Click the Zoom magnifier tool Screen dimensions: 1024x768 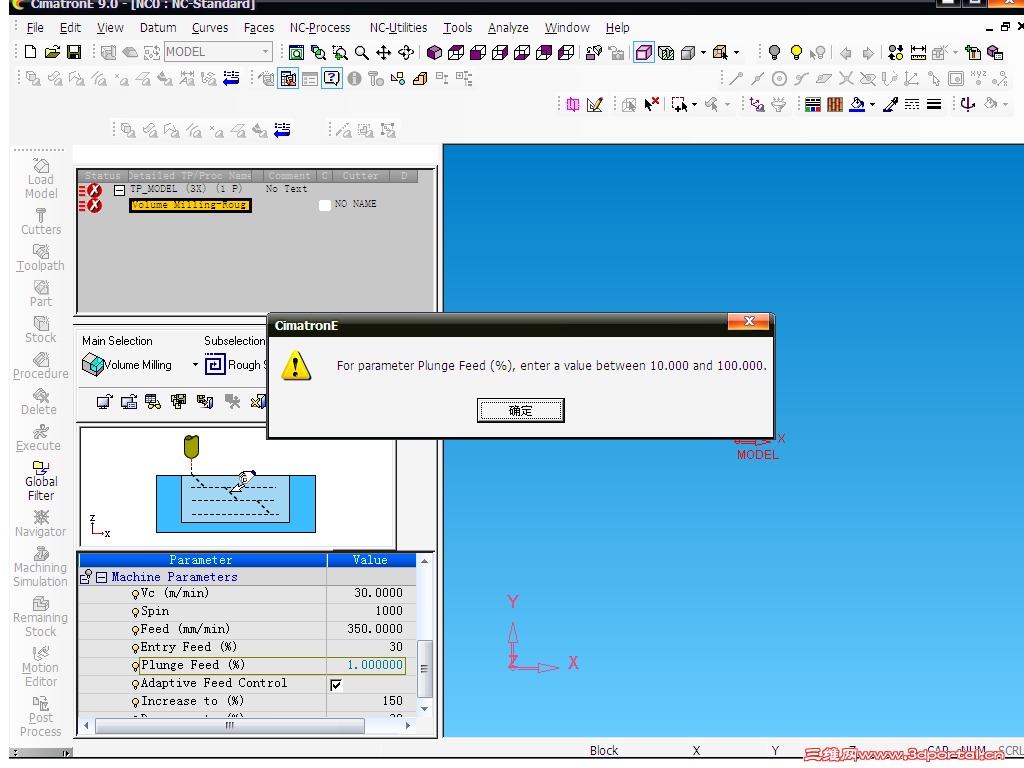362,53
